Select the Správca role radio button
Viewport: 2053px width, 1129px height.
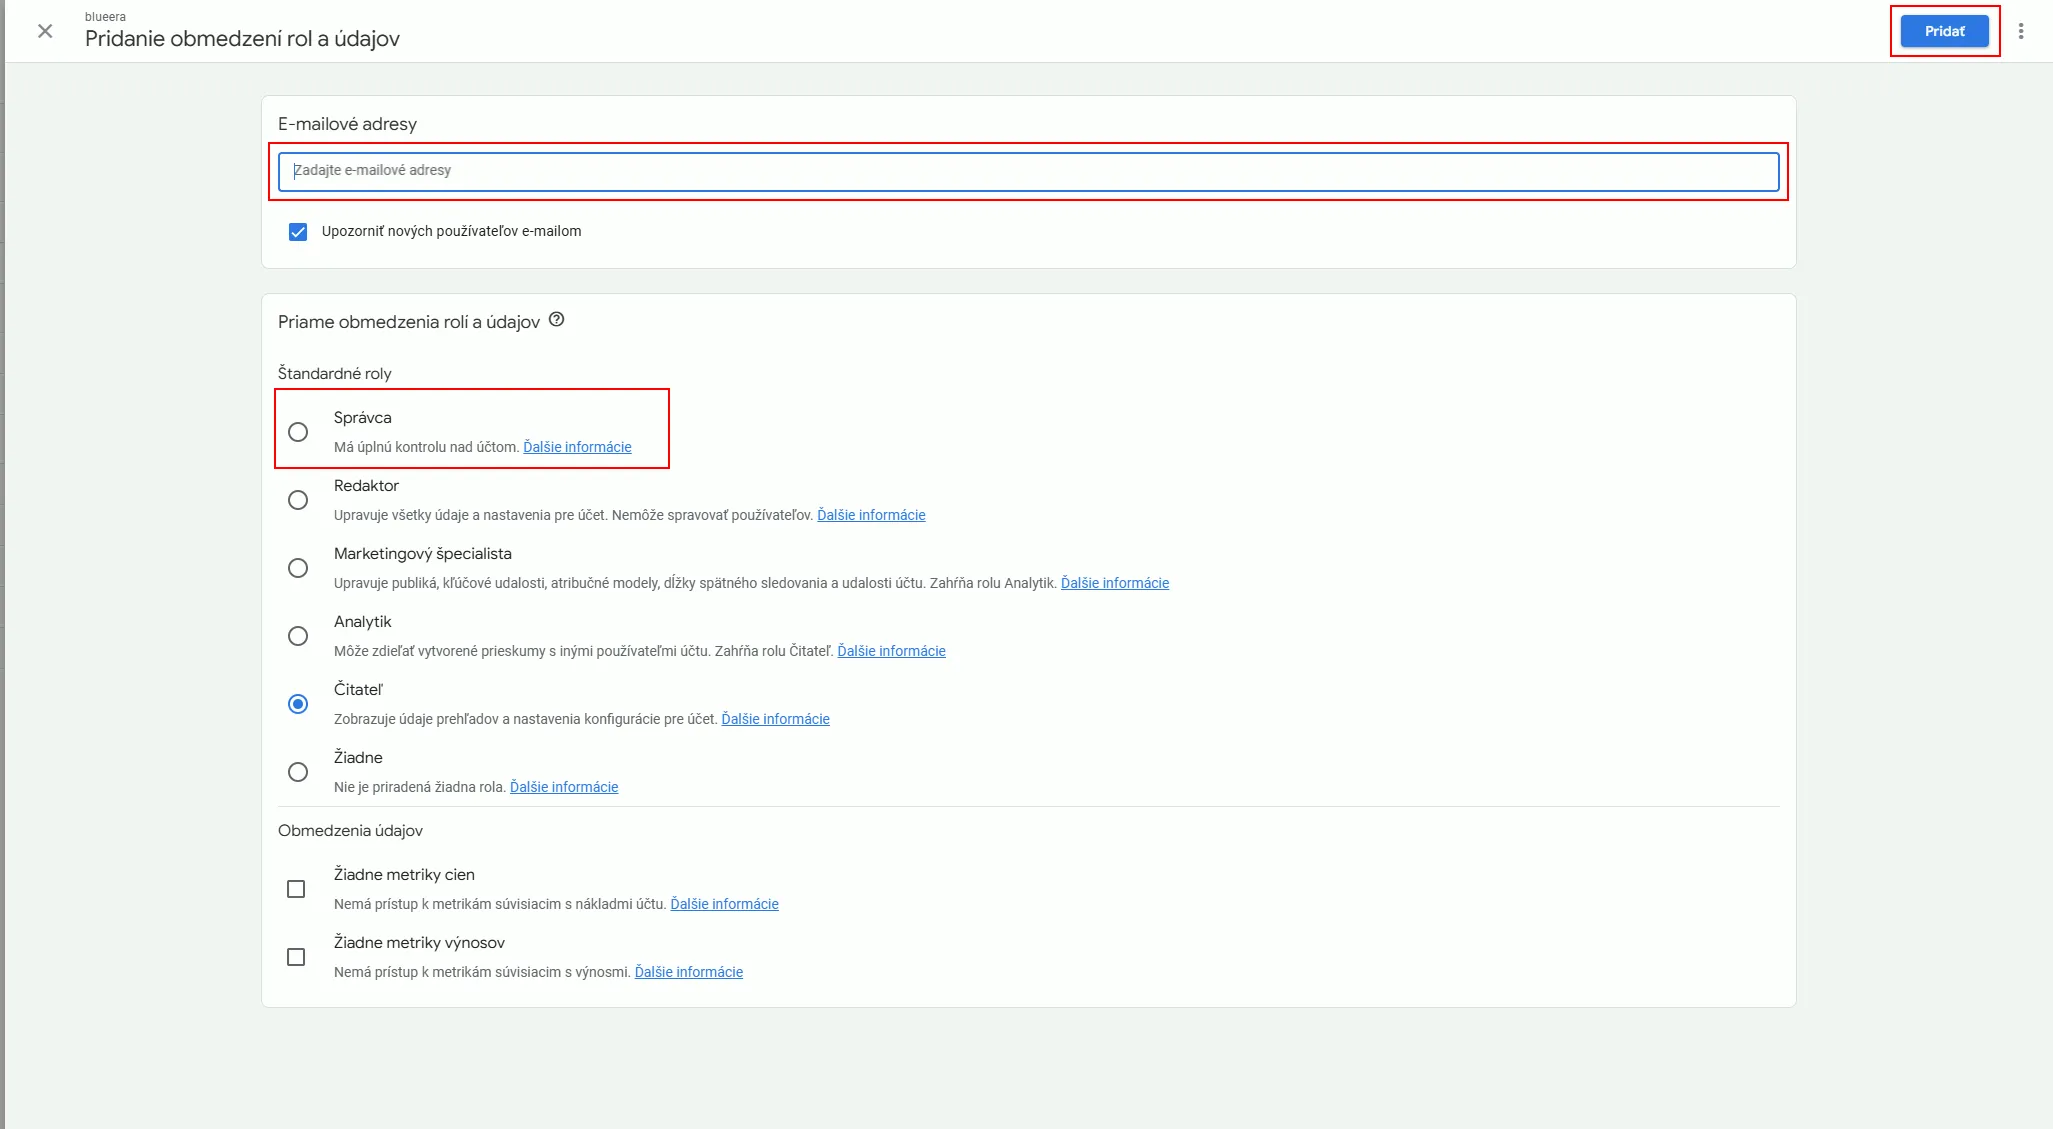(298, 432)
